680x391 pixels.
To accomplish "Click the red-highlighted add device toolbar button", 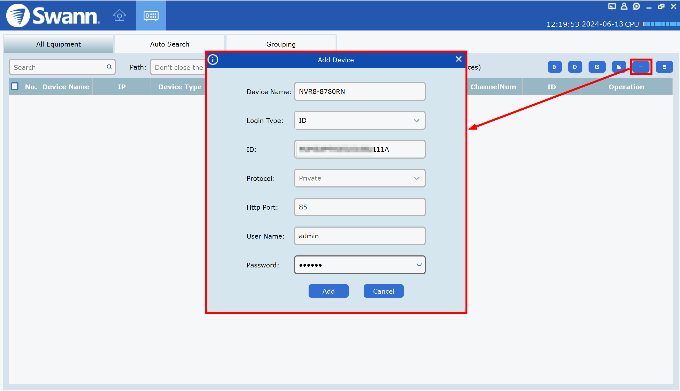I will [641, 67].
